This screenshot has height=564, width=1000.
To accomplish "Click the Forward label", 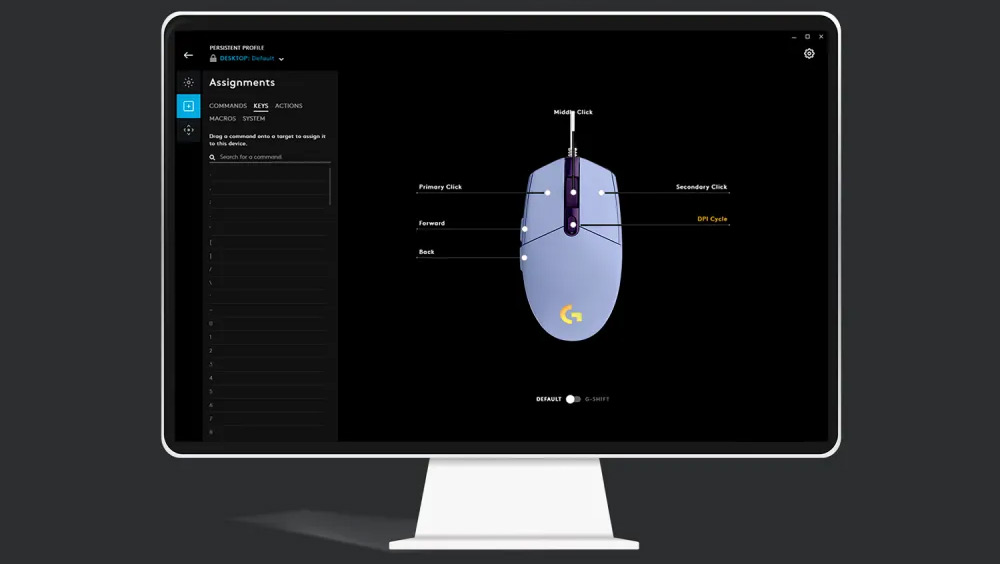I will [432, 223].
